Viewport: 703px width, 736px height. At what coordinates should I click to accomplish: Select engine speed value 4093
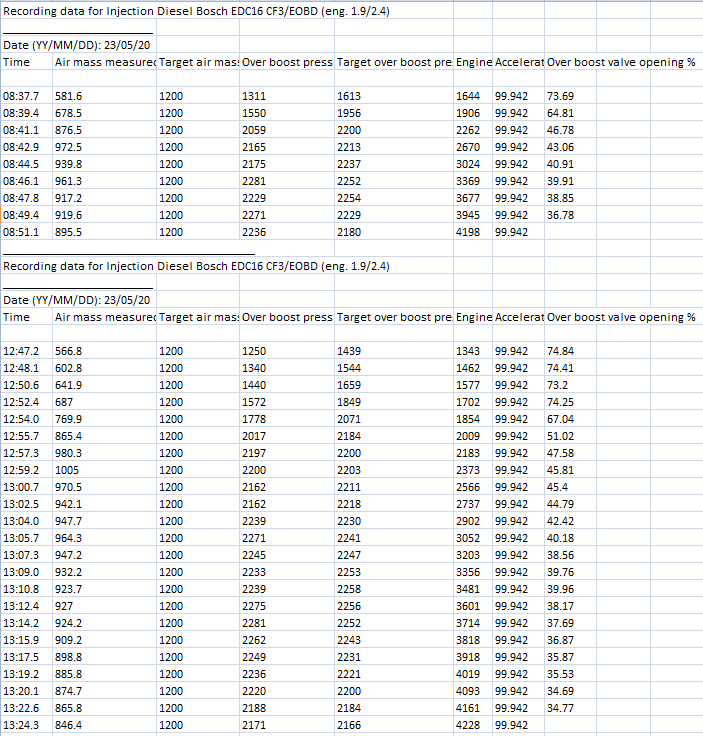coord(468,691)
